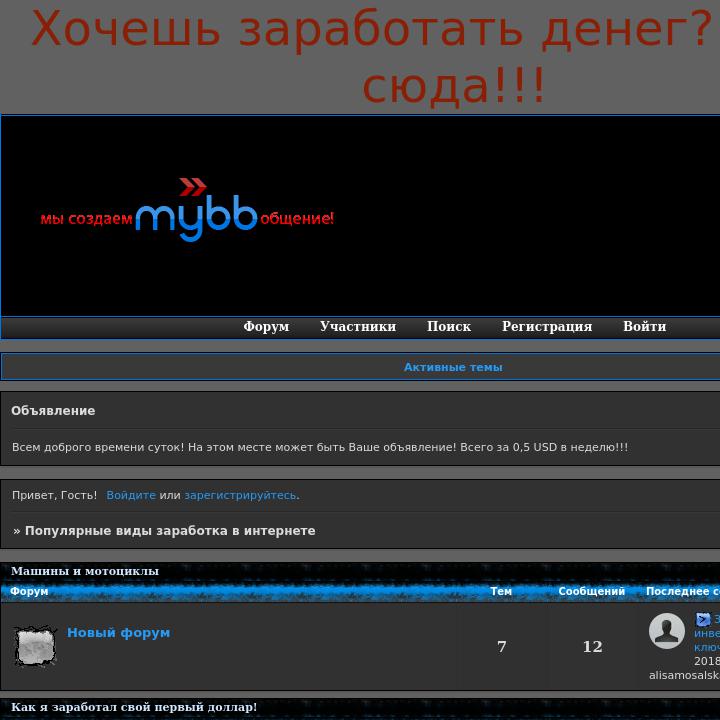The height and width of the screenshot is (720, 720).
Task: Click Как я заработал свой первый доллар header
Action: 134,707
